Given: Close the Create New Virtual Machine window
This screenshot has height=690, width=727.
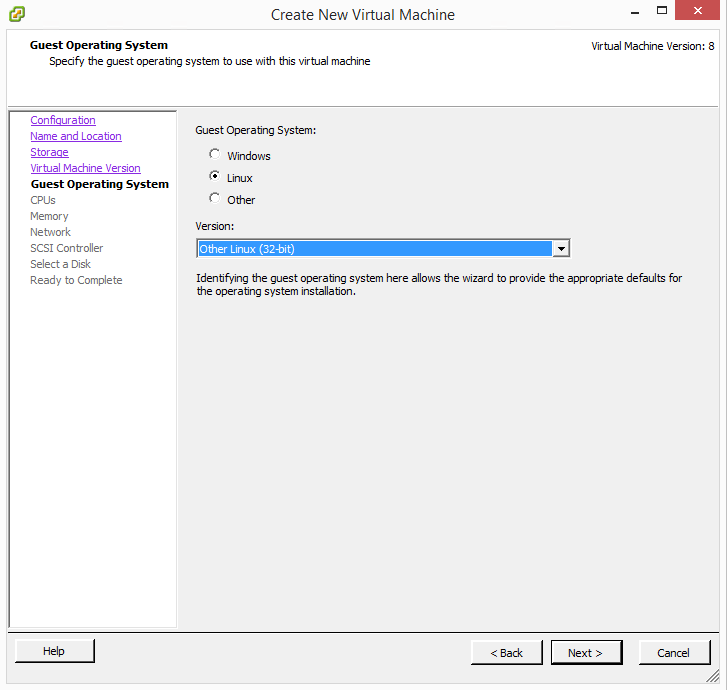Looking at the screenshot, I should coord(697,10).
